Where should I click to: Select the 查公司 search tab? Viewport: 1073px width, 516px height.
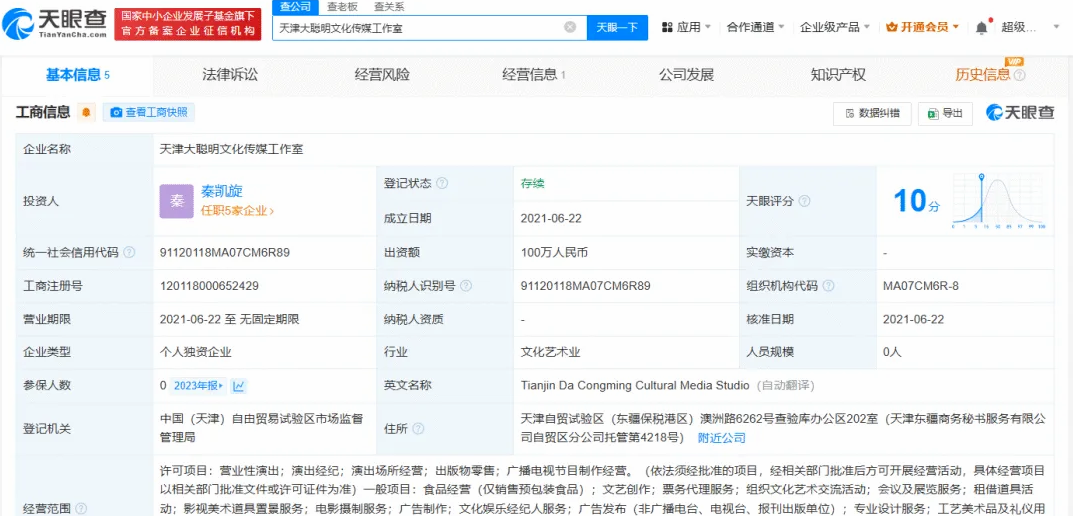295,7
